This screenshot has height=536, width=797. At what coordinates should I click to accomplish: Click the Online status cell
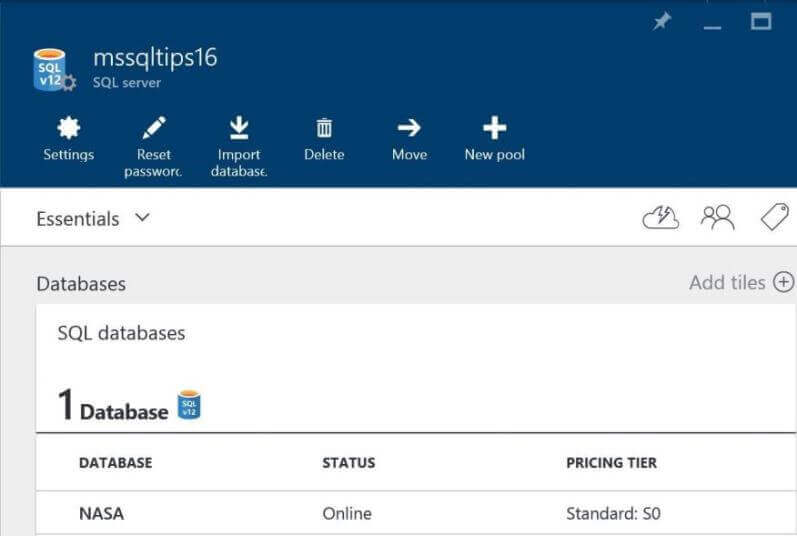click(347, 514)
